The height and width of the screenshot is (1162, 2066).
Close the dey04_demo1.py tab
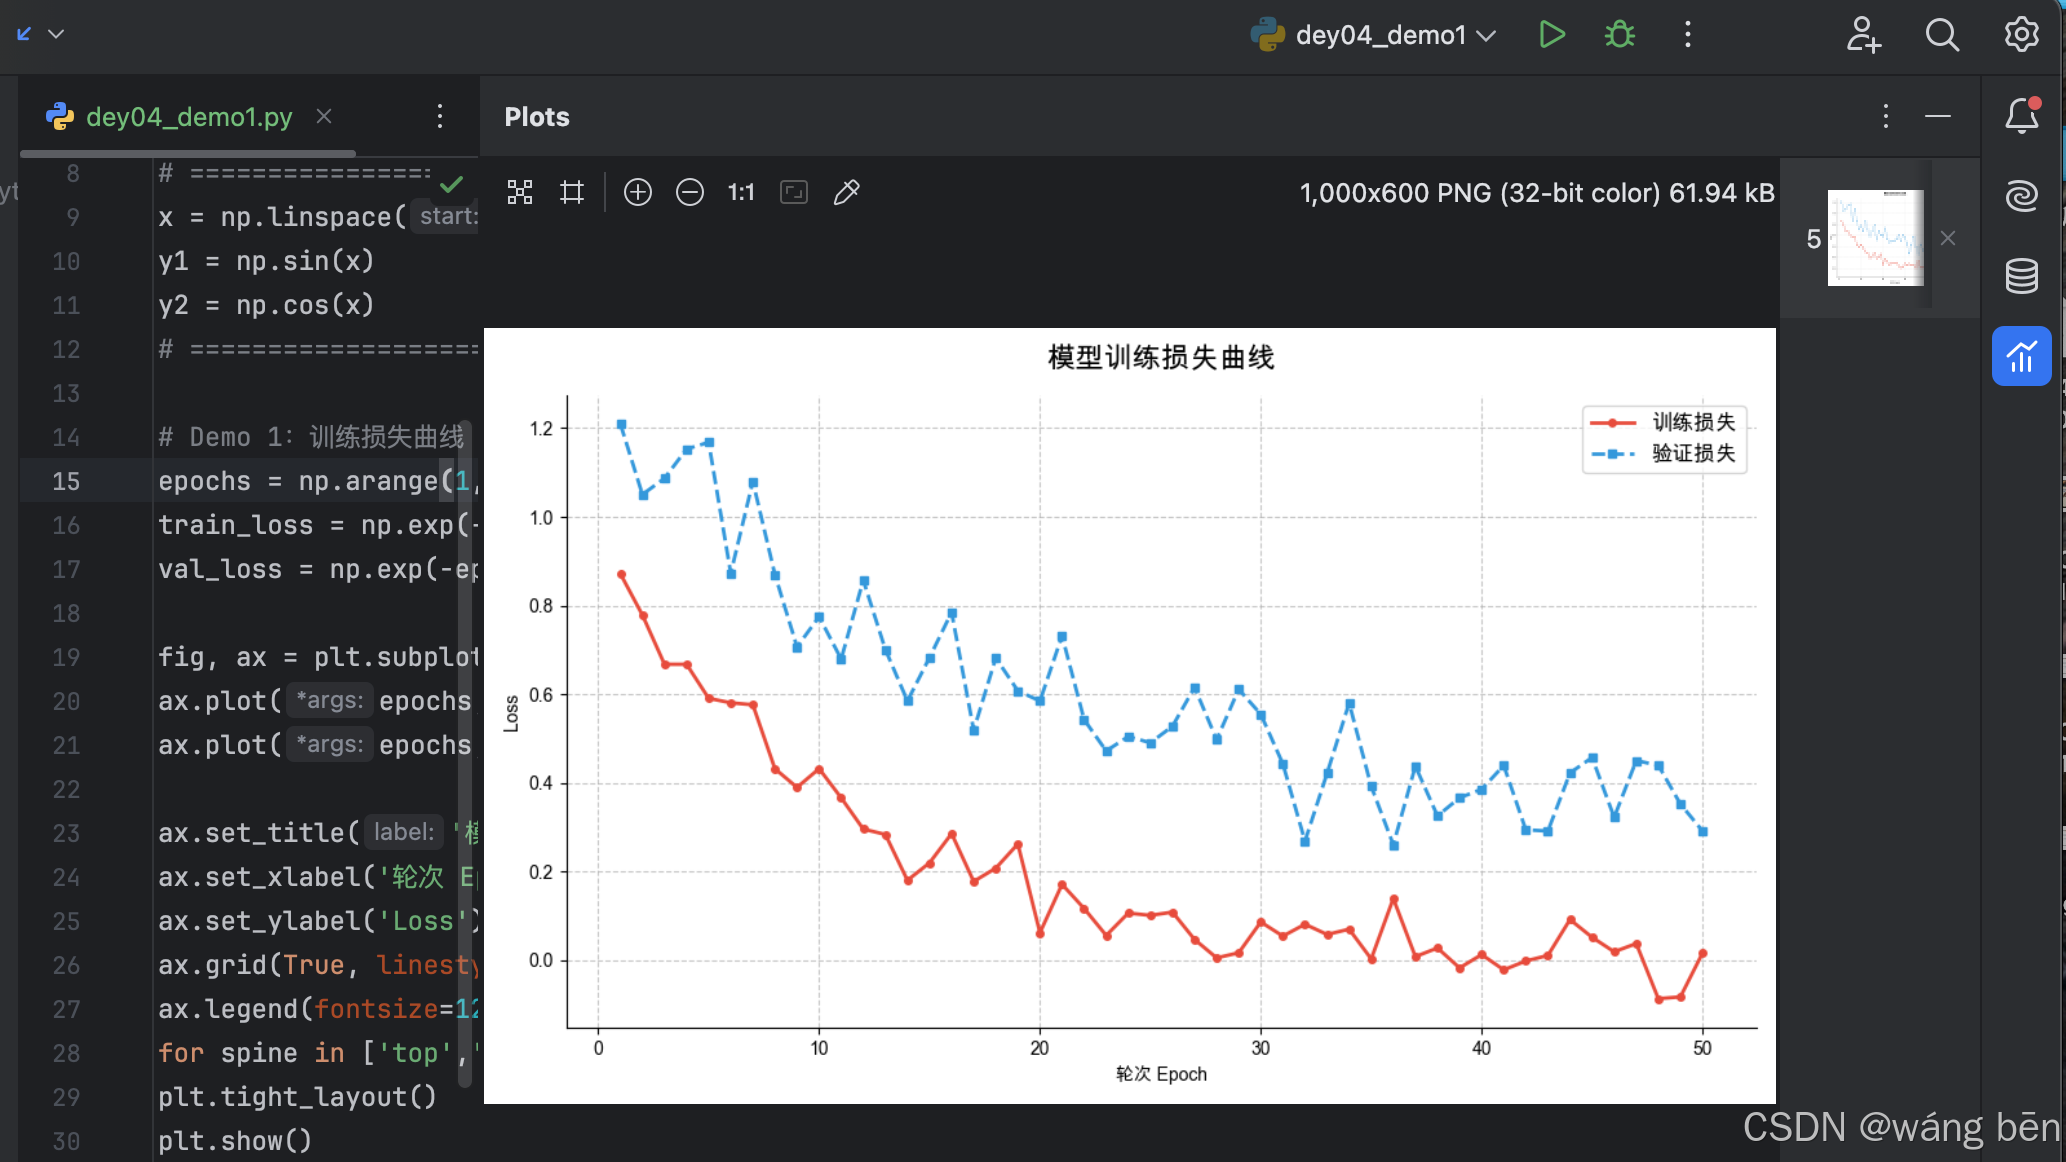point(324,116)
